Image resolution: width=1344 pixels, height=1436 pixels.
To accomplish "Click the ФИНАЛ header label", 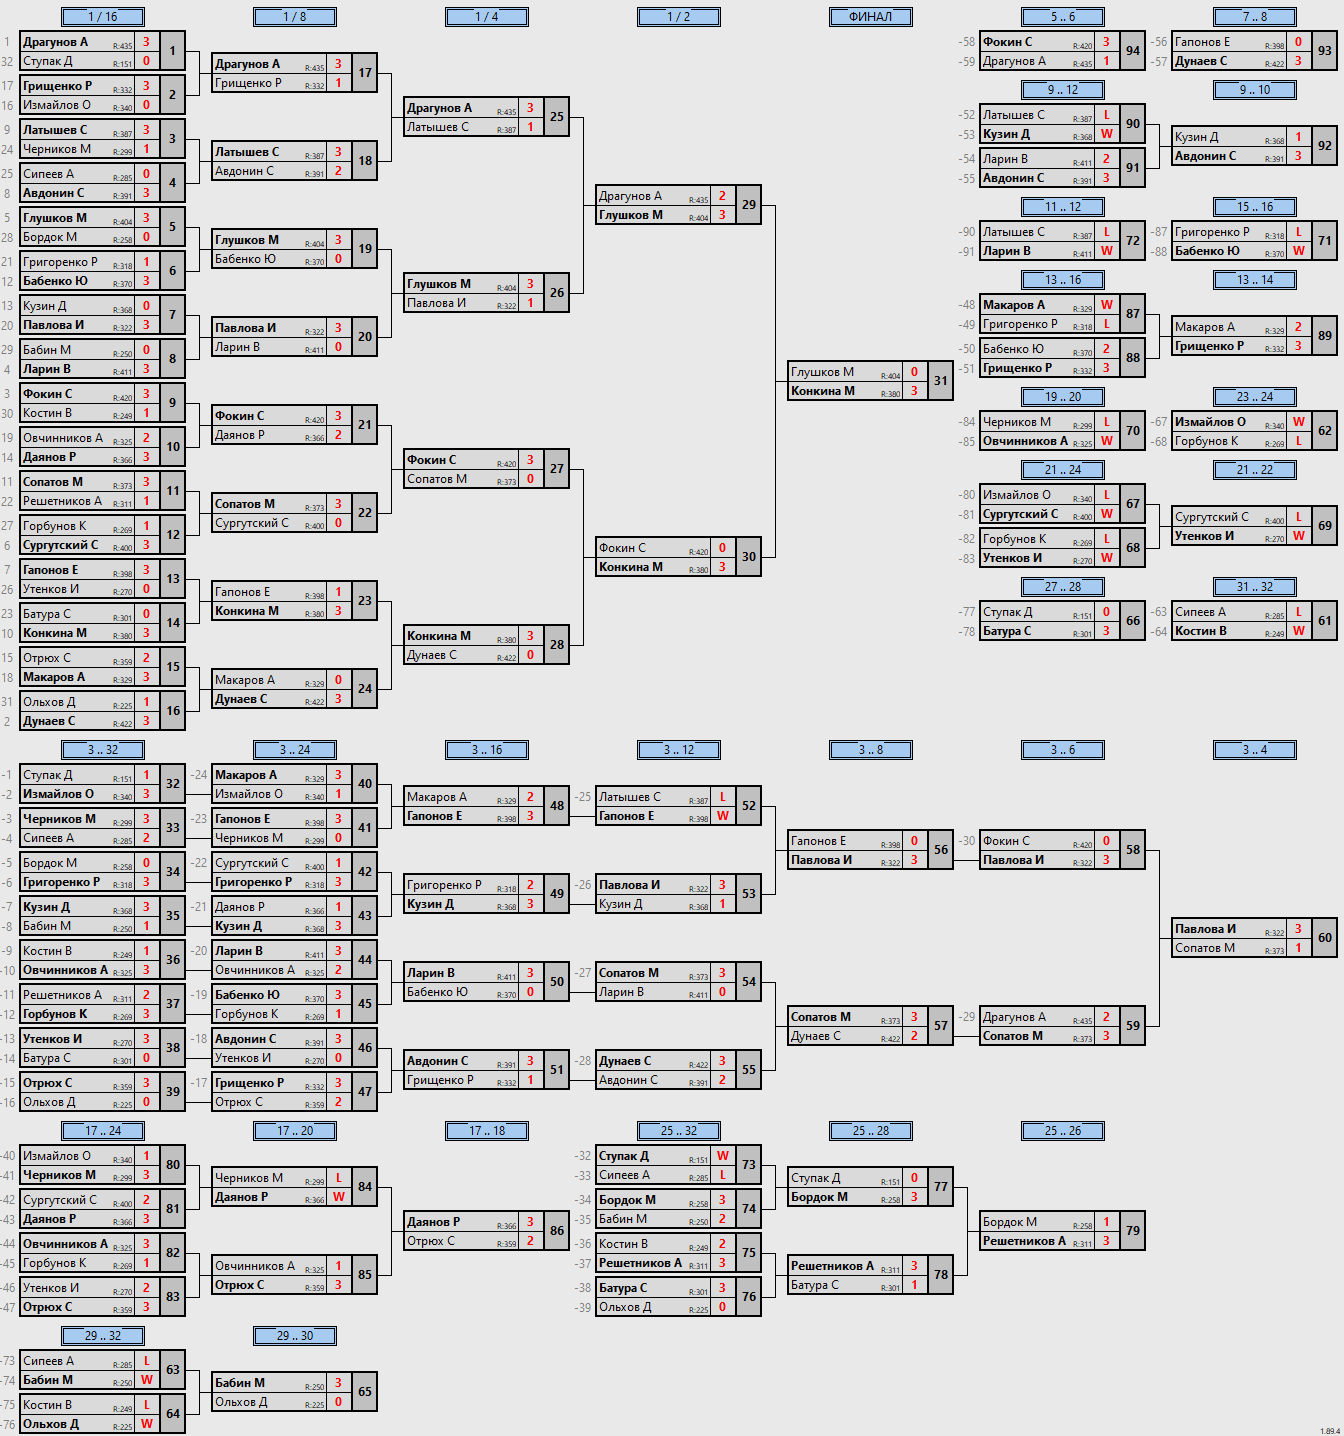I will pos(871,17).
